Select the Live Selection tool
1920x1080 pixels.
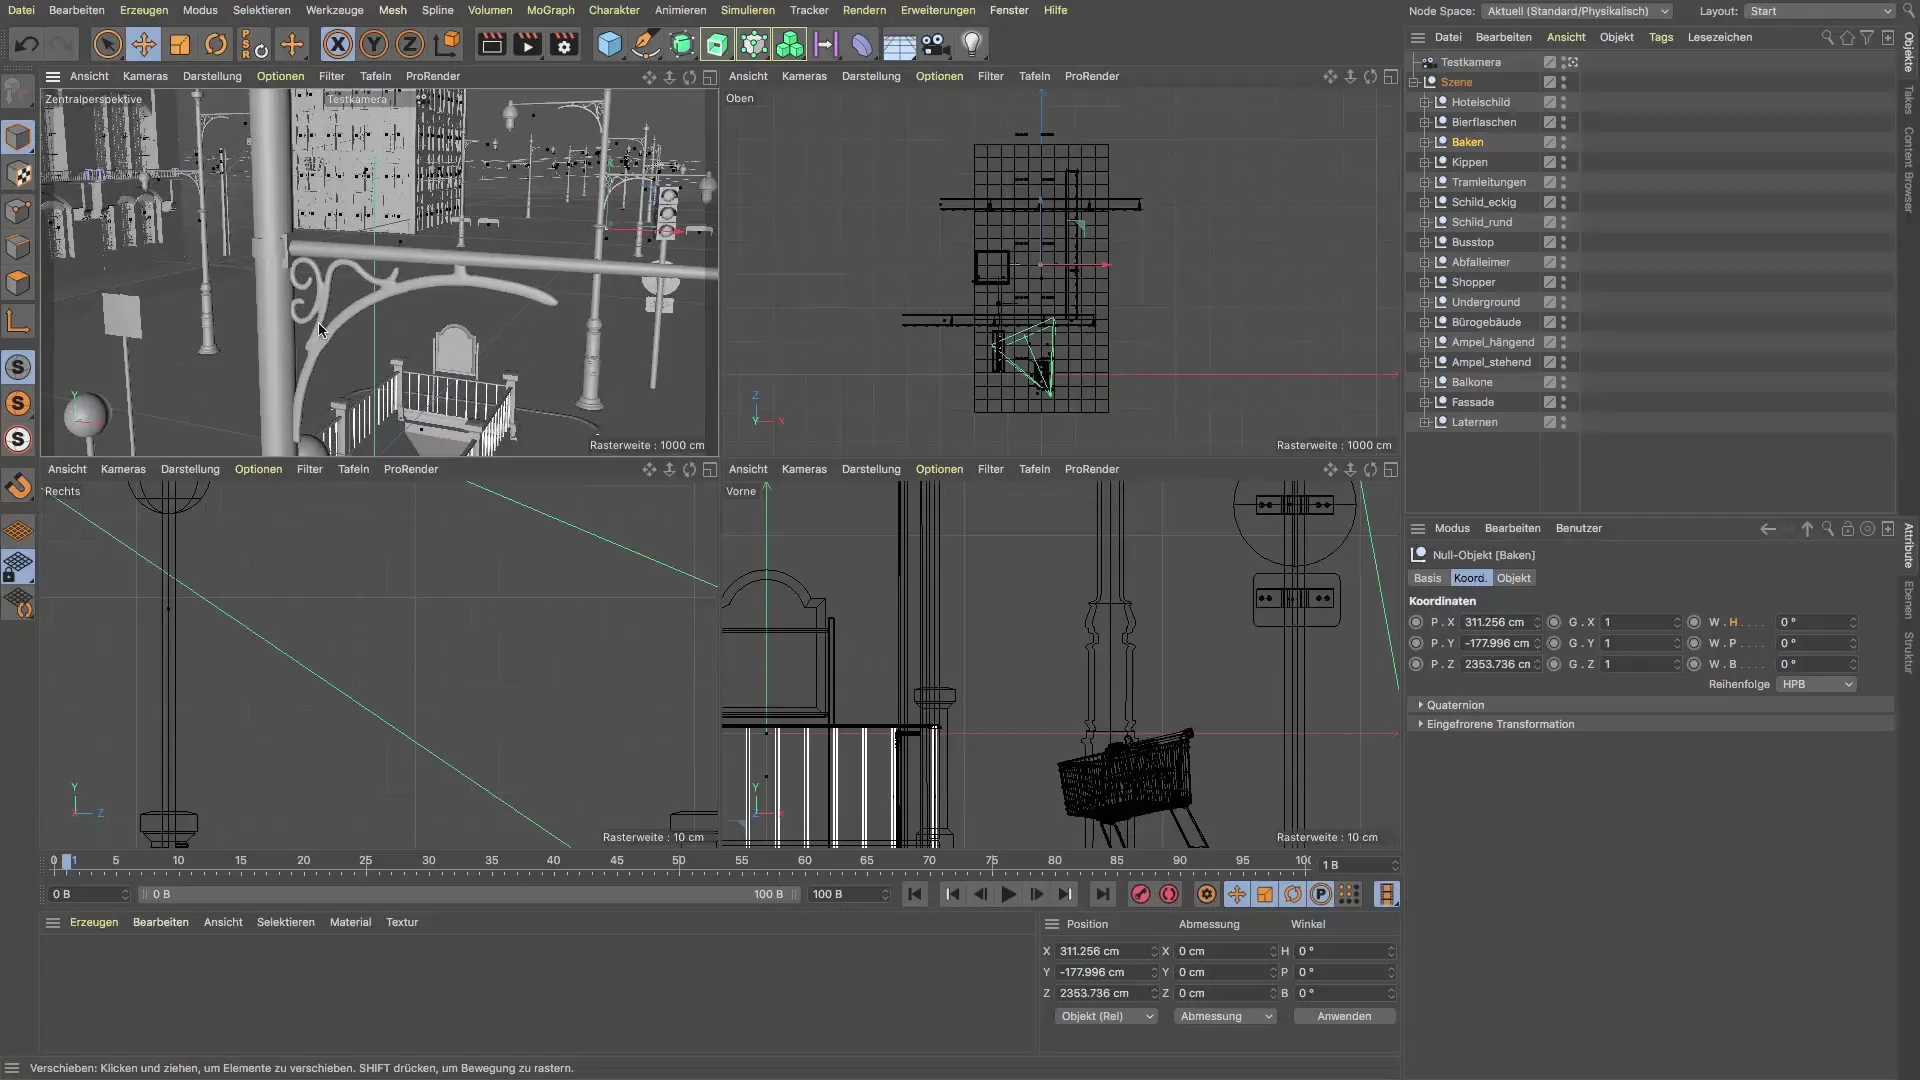click(108, 44)
